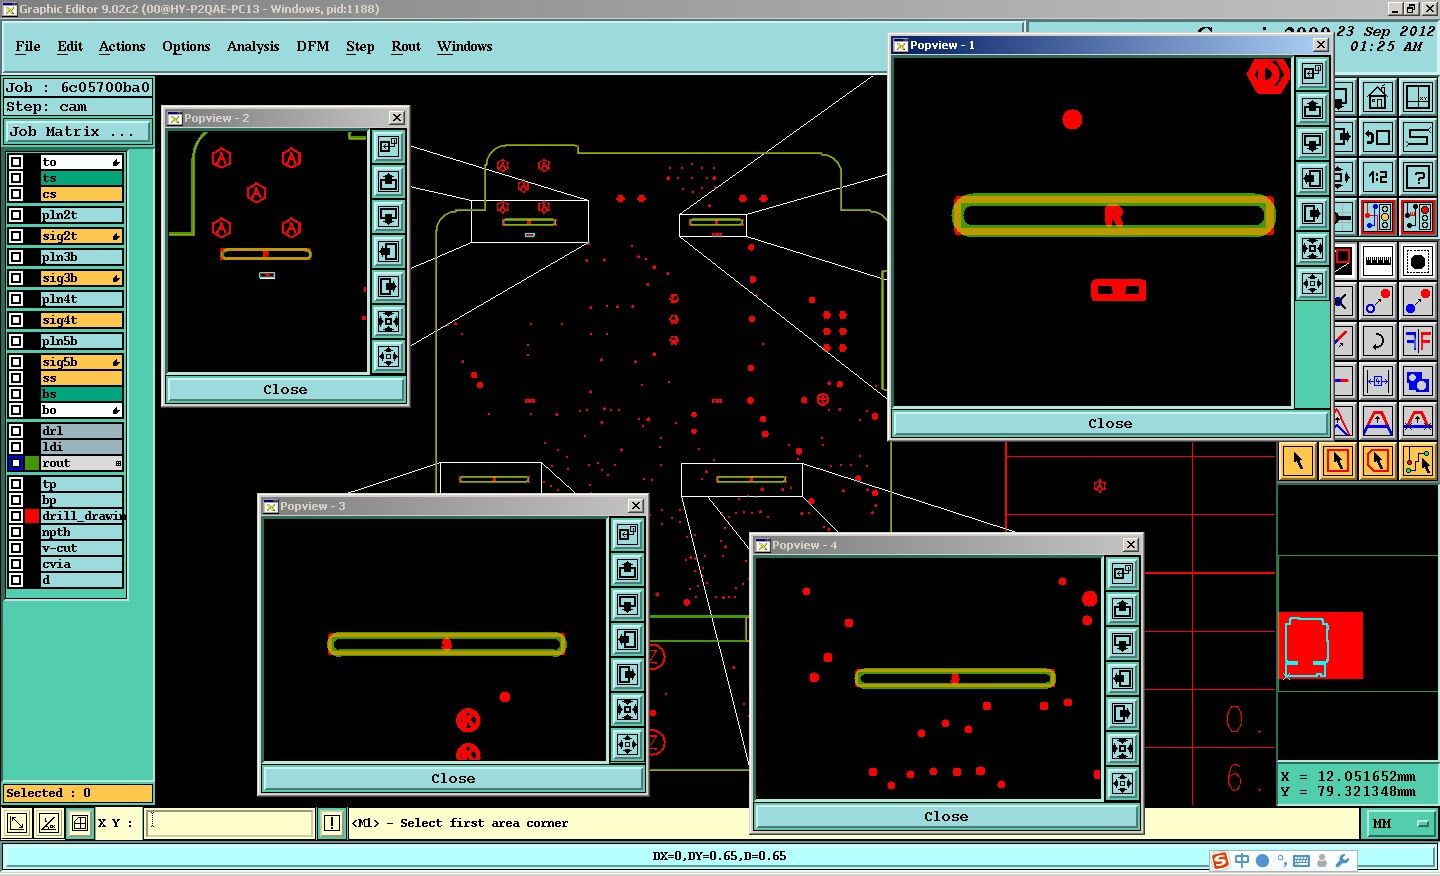Image resolution: width=1440 pixels, height=876 pixels.
Task: Click the 1:2 scale icon
Action: 1378,177
